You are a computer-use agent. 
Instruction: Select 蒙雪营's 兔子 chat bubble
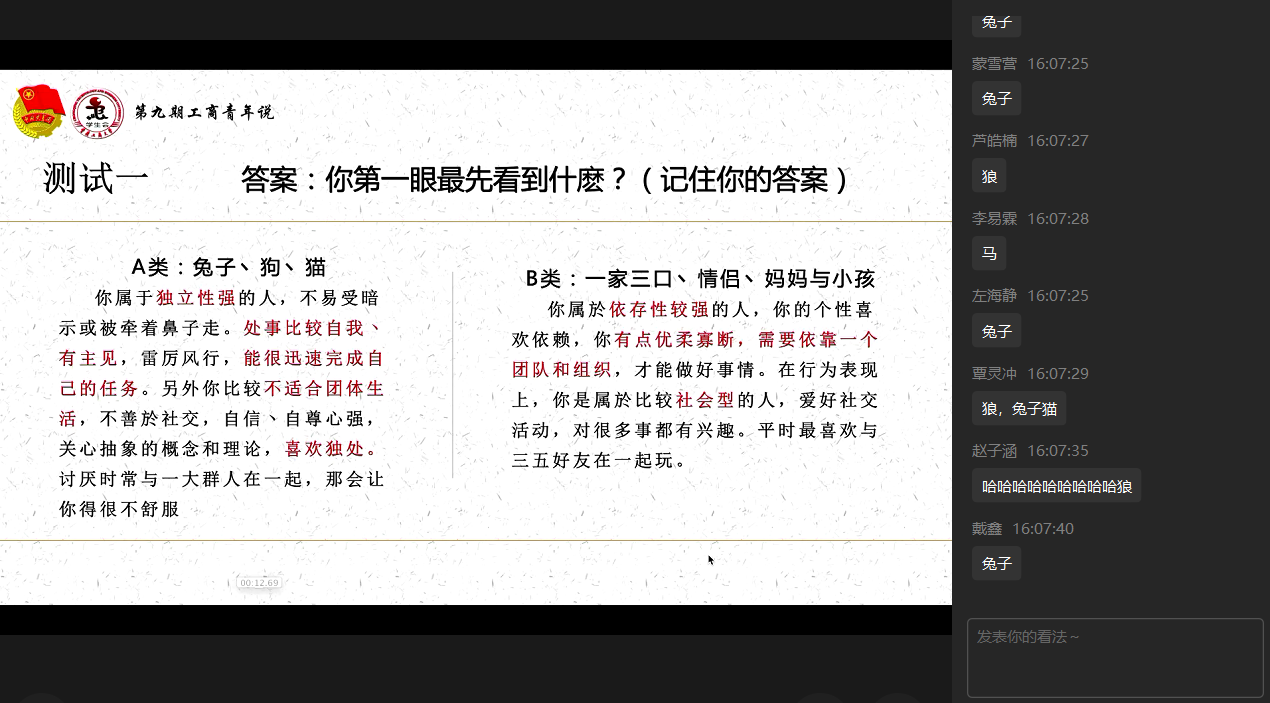coord(996,98)
